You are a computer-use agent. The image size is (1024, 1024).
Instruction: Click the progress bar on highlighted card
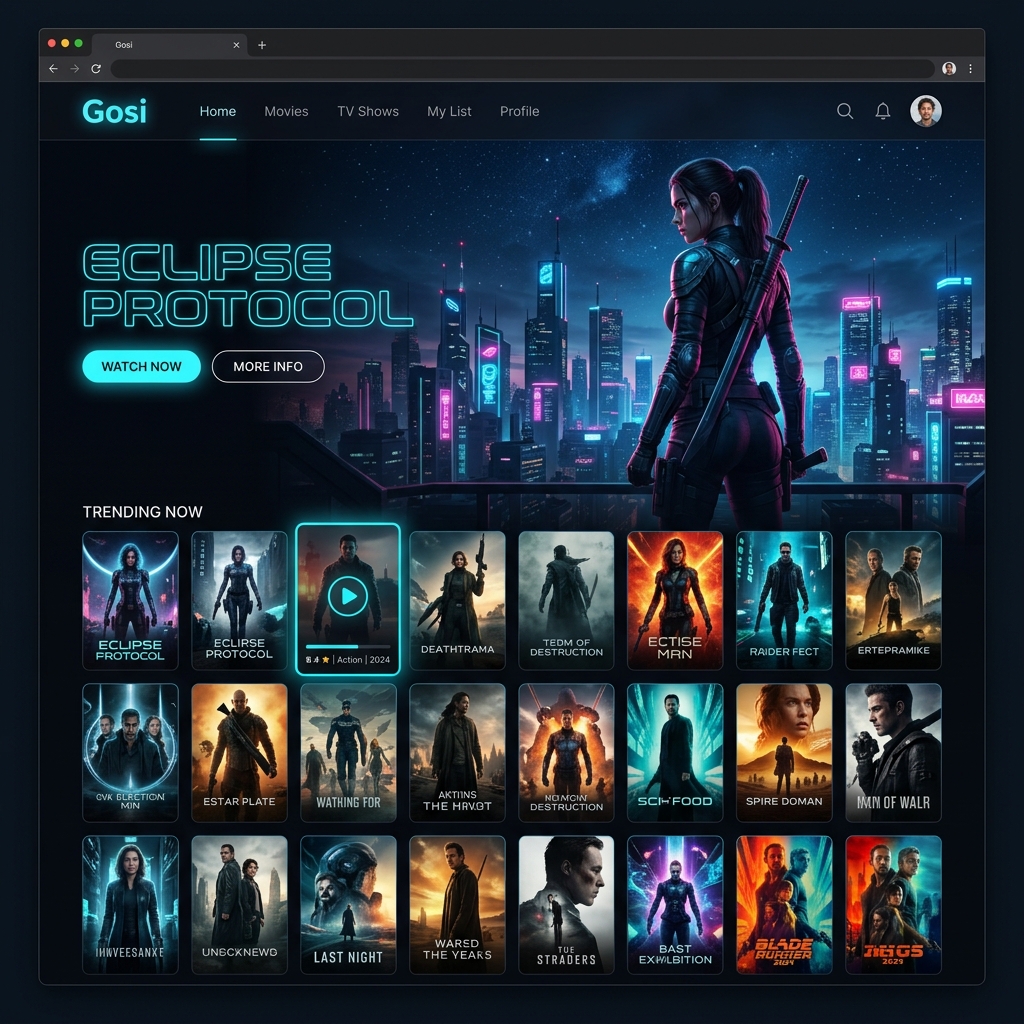point(347,647)
